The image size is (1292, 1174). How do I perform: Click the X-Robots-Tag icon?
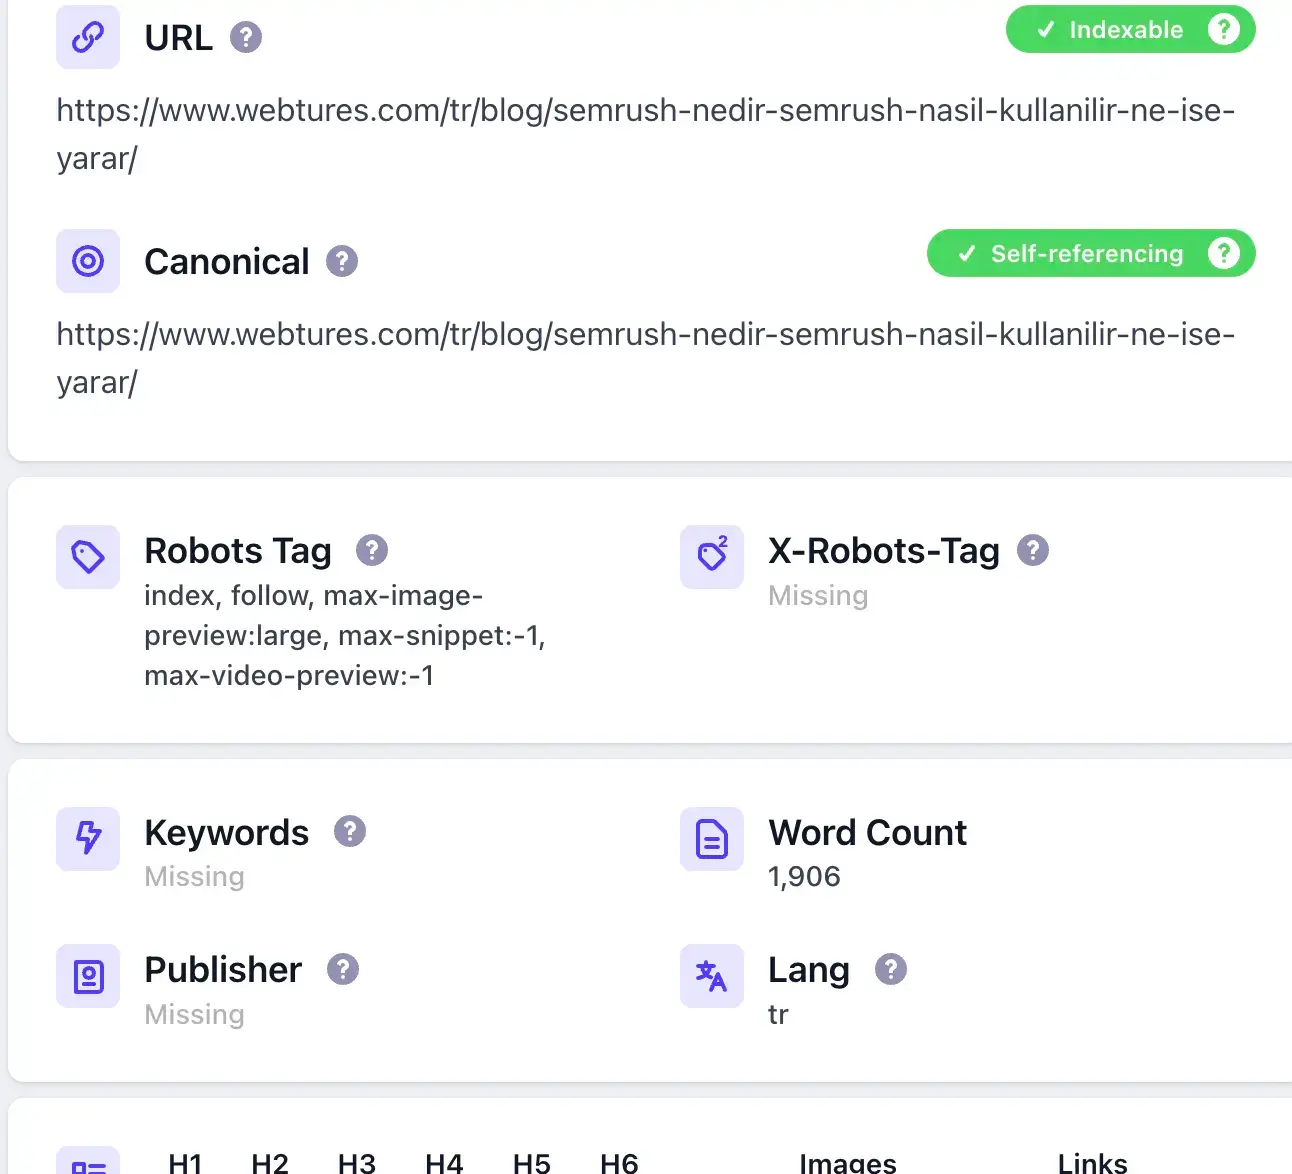tap(711, 557)
